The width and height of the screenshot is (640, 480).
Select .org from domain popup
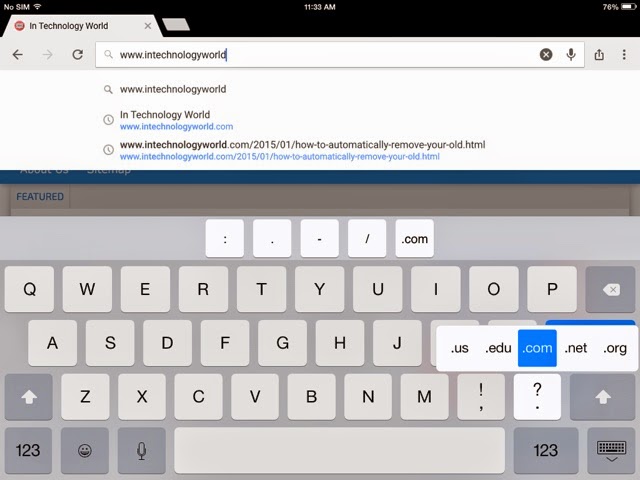click(x=615, y=348)
